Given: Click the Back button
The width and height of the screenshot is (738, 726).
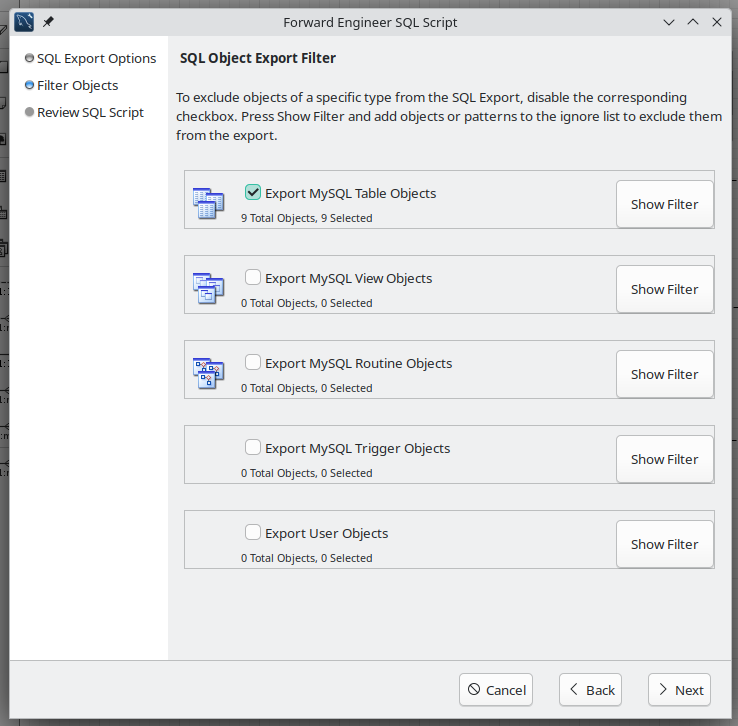Looking at the screenshot, I should pos(590,690).
